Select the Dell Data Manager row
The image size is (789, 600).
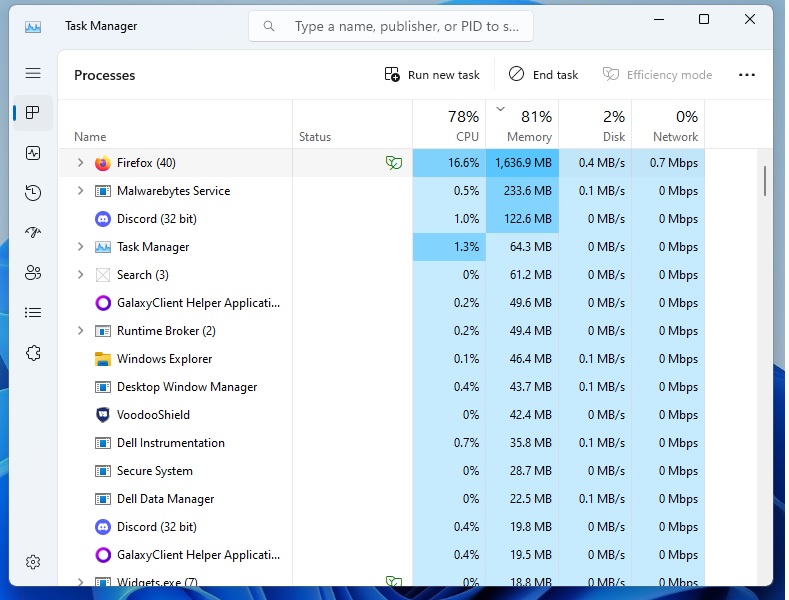tap(381, 499)
